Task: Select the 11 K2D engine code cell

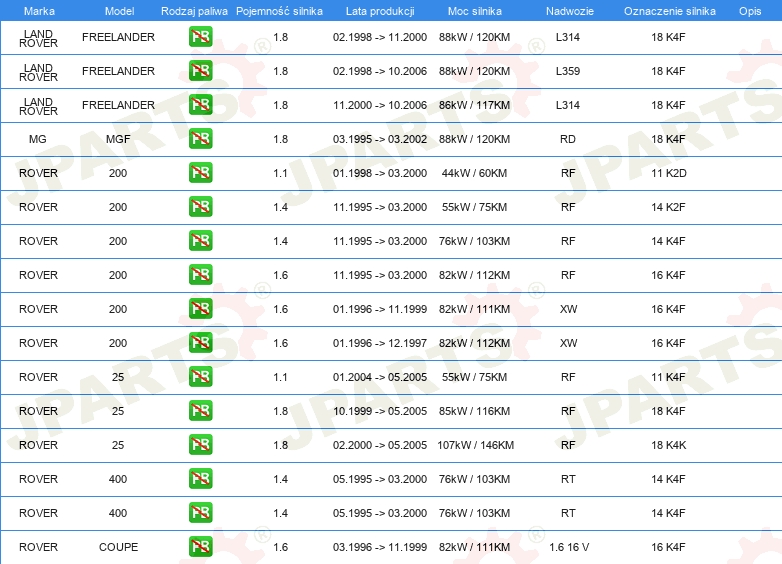Action: click(669, 173)
